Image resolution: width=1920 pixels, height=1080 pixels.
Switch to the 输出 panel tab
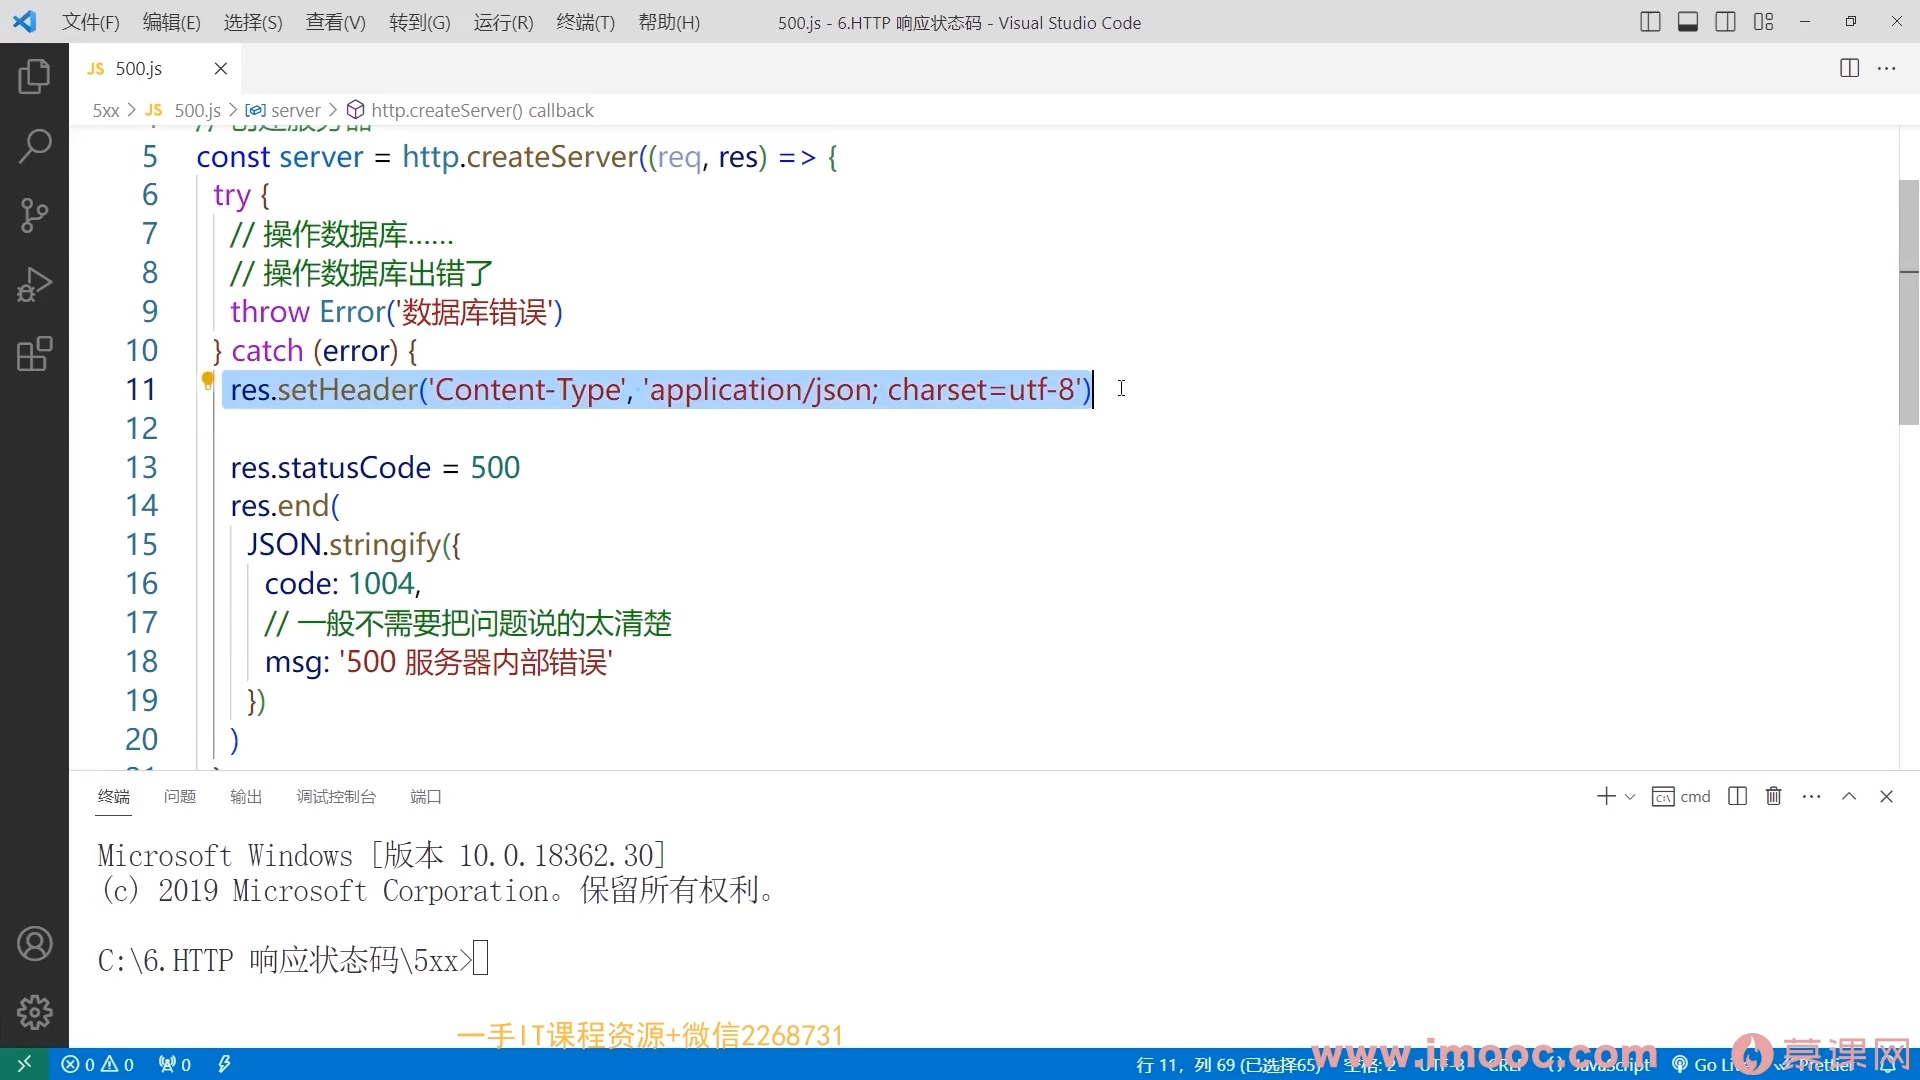tap(246, 796)
